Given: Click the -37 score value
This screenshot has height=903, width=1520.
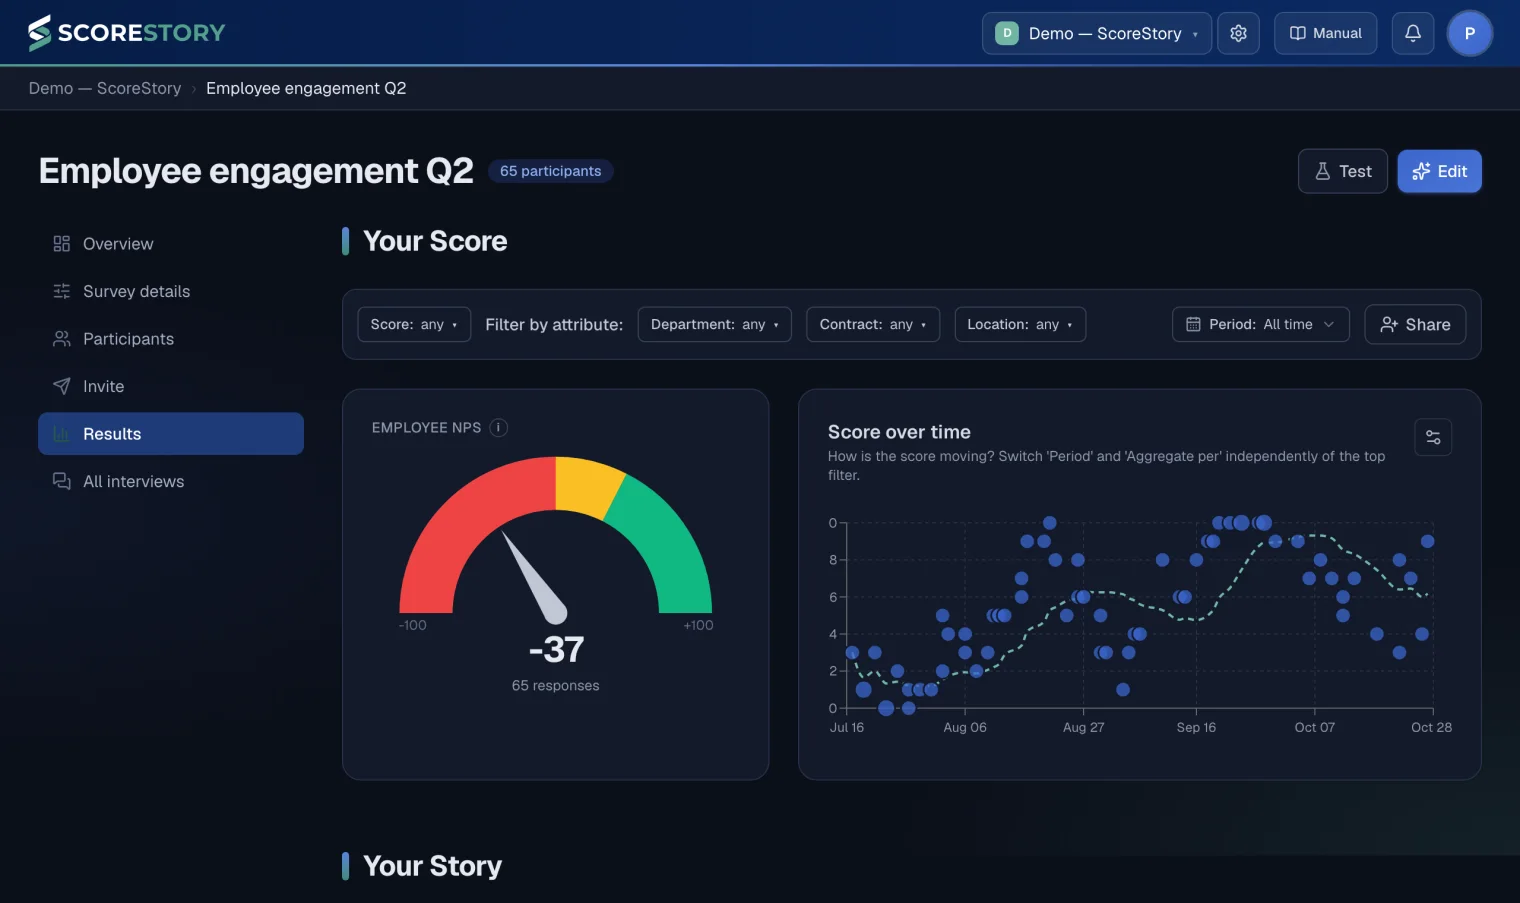Looking at the screenshot, I should pos(556,650).
